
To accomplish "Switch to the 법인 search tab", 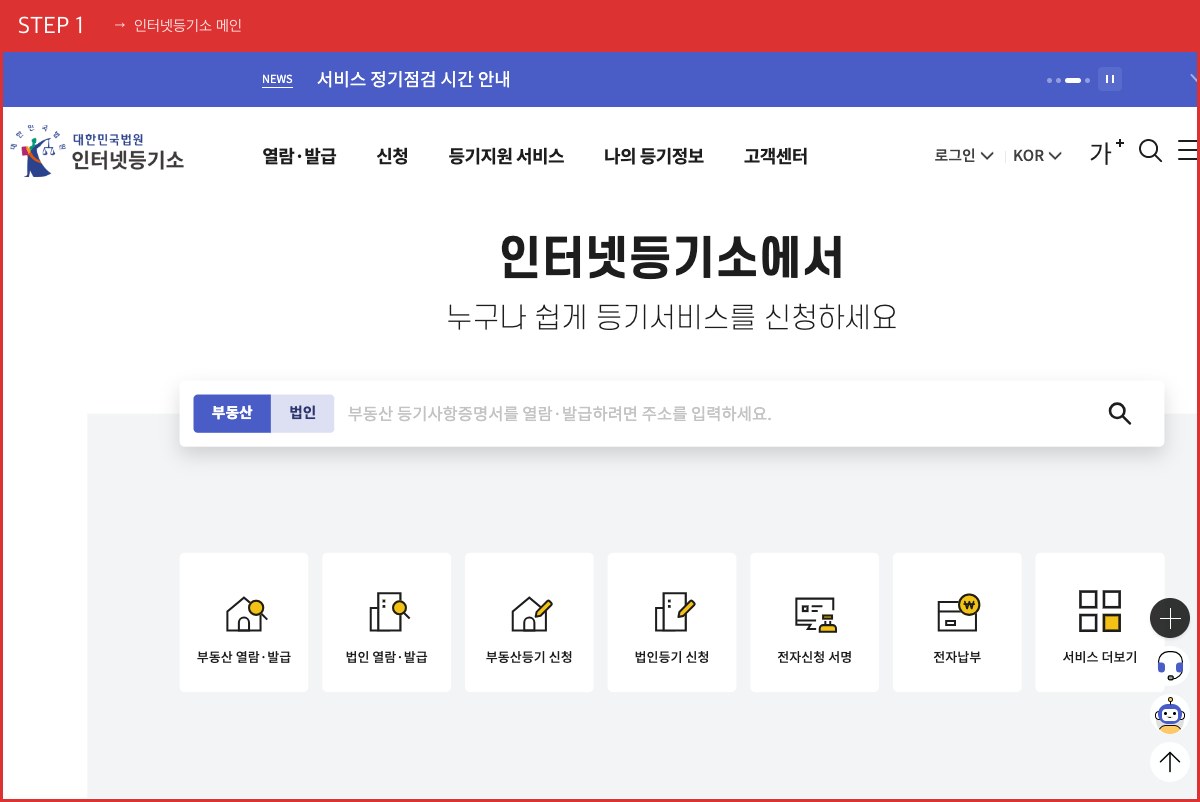I will click(x=303, y=413).
